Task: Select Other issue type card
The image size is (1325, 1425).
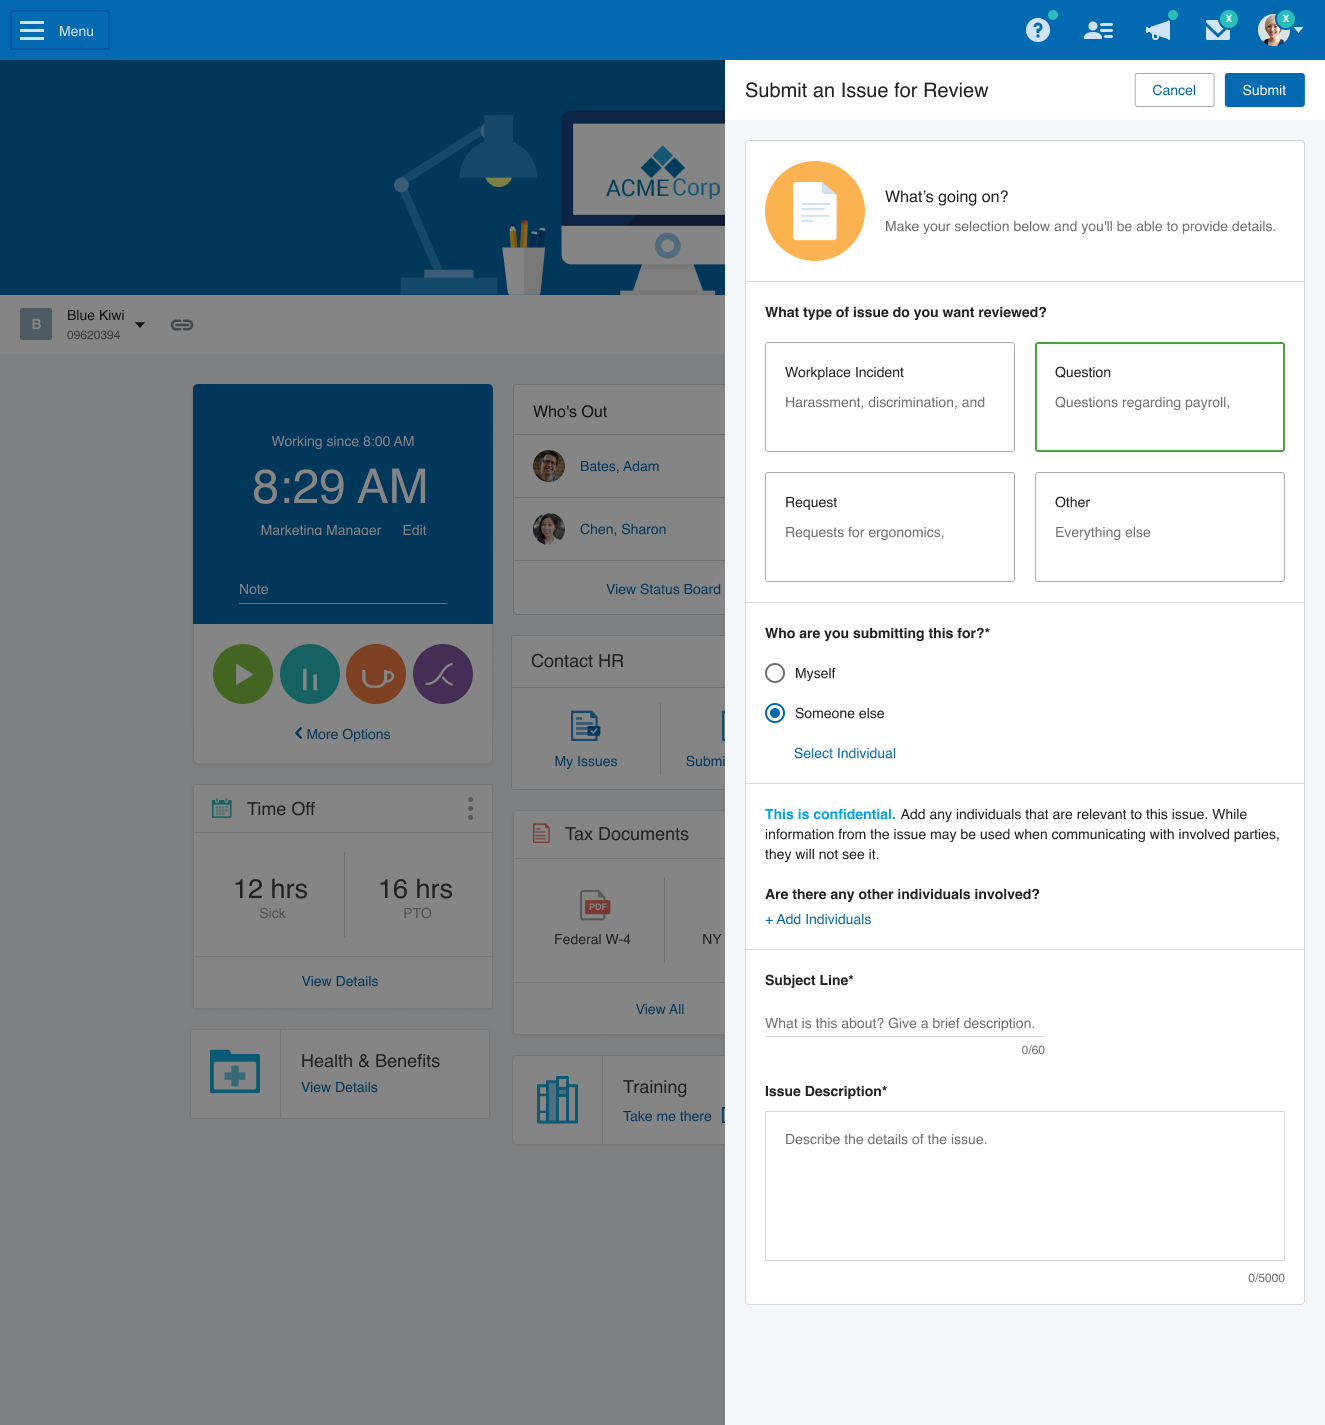Action: (x=1160, y=527)
